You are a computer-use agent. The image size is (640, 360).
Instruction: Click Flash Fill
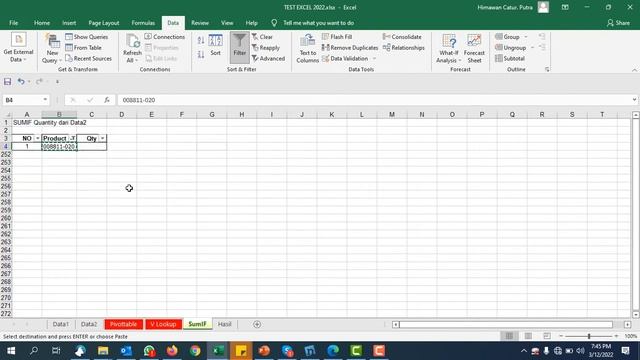click(x=337, y=37)
